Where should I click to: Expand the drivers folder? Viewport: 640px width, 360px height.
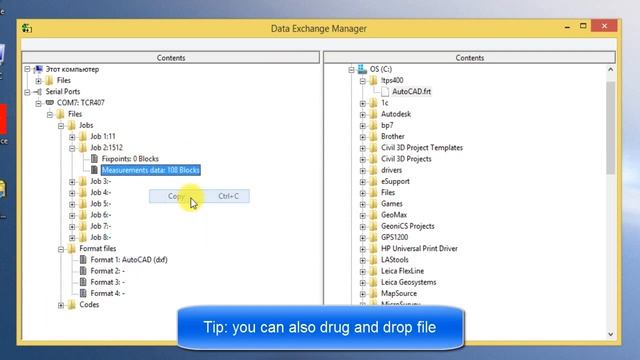(x=362, y=171)
